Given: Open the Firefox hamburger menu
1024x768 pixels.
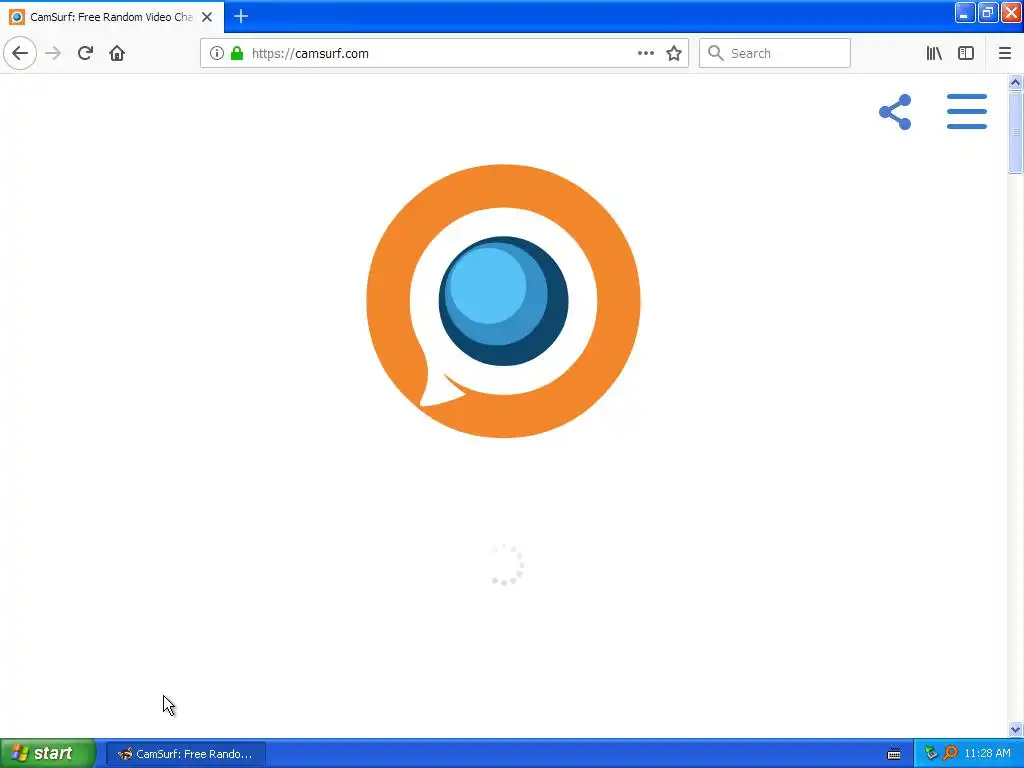Looking at the screenshot, I should pos(1004,53).
